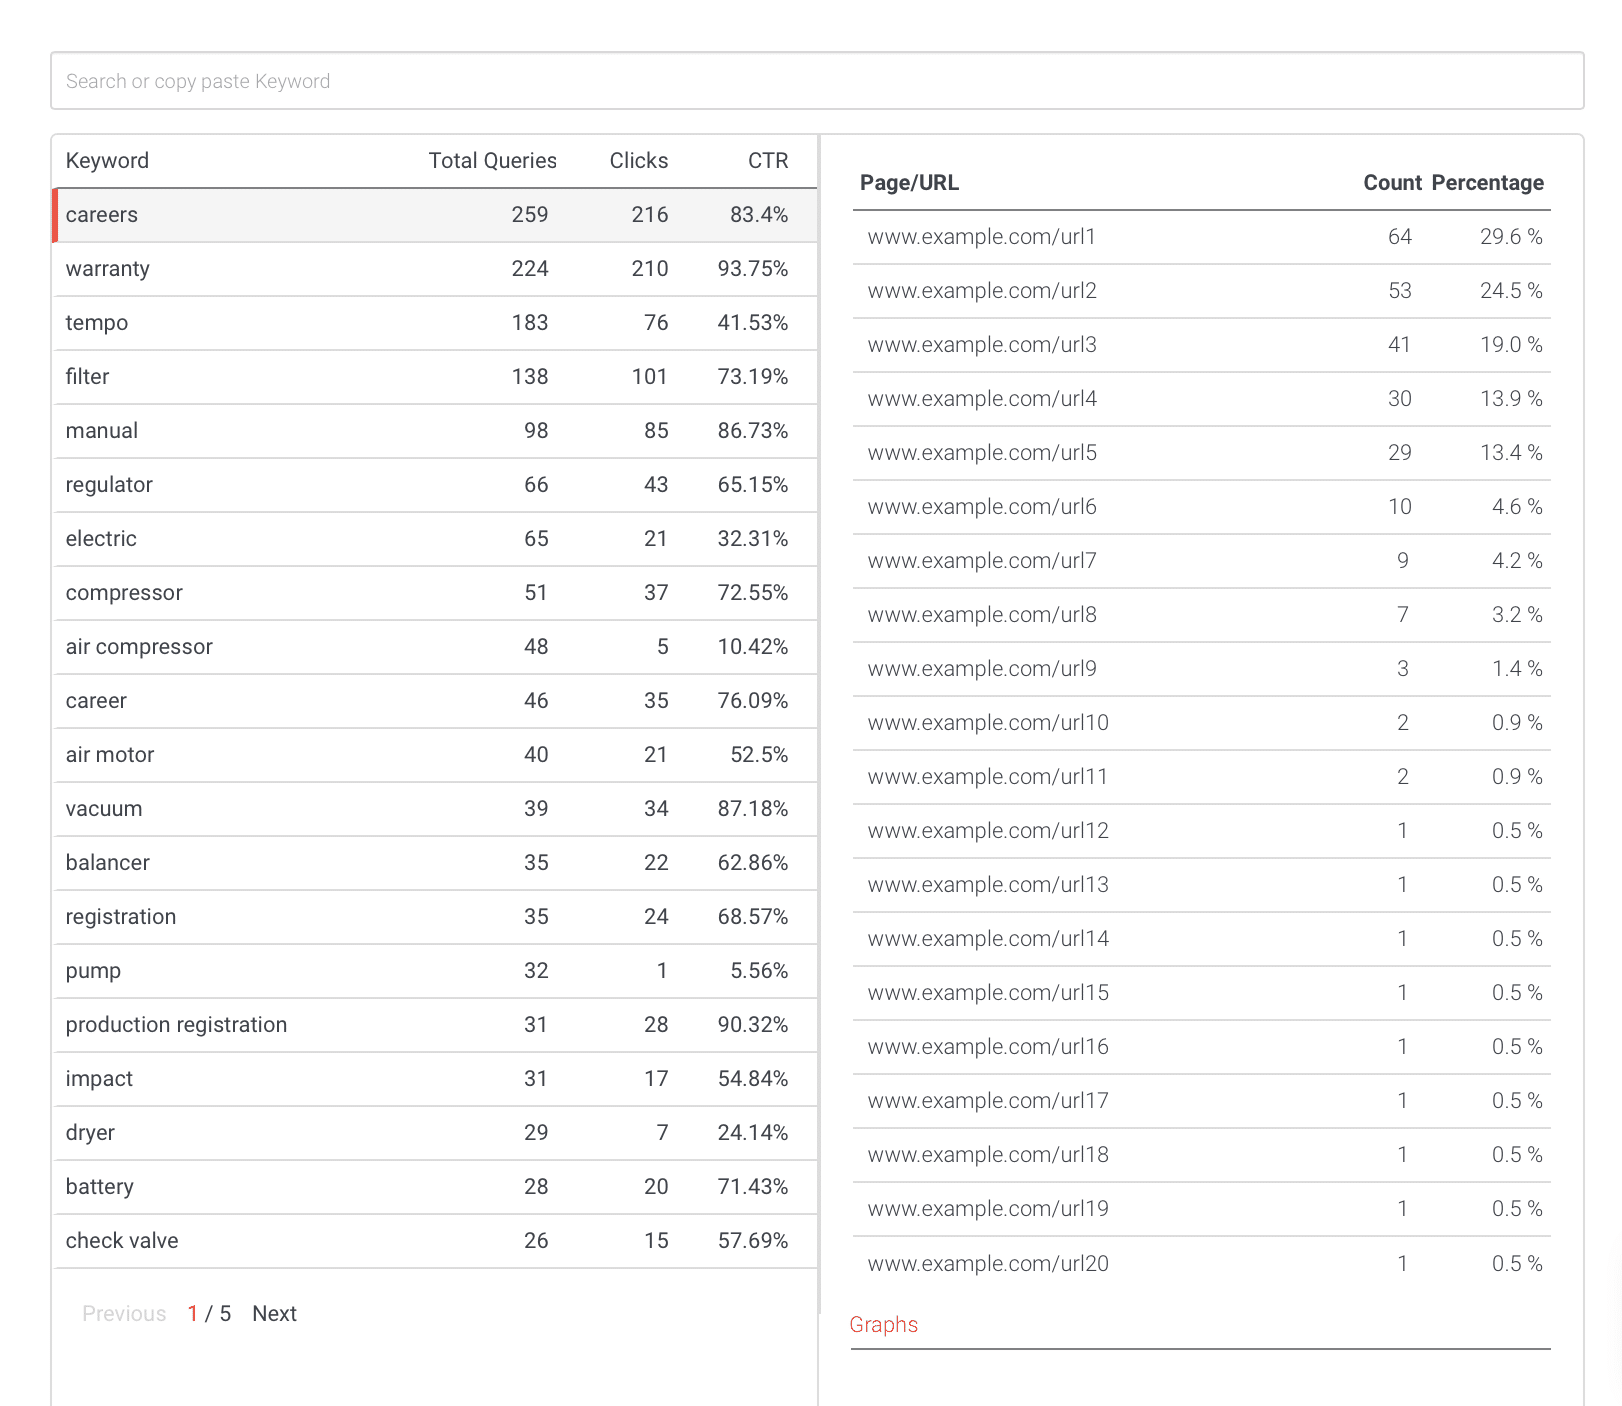Select the balancer keyword row
This screenshot has height=1406, width=1622.
[x=435, y=863]
